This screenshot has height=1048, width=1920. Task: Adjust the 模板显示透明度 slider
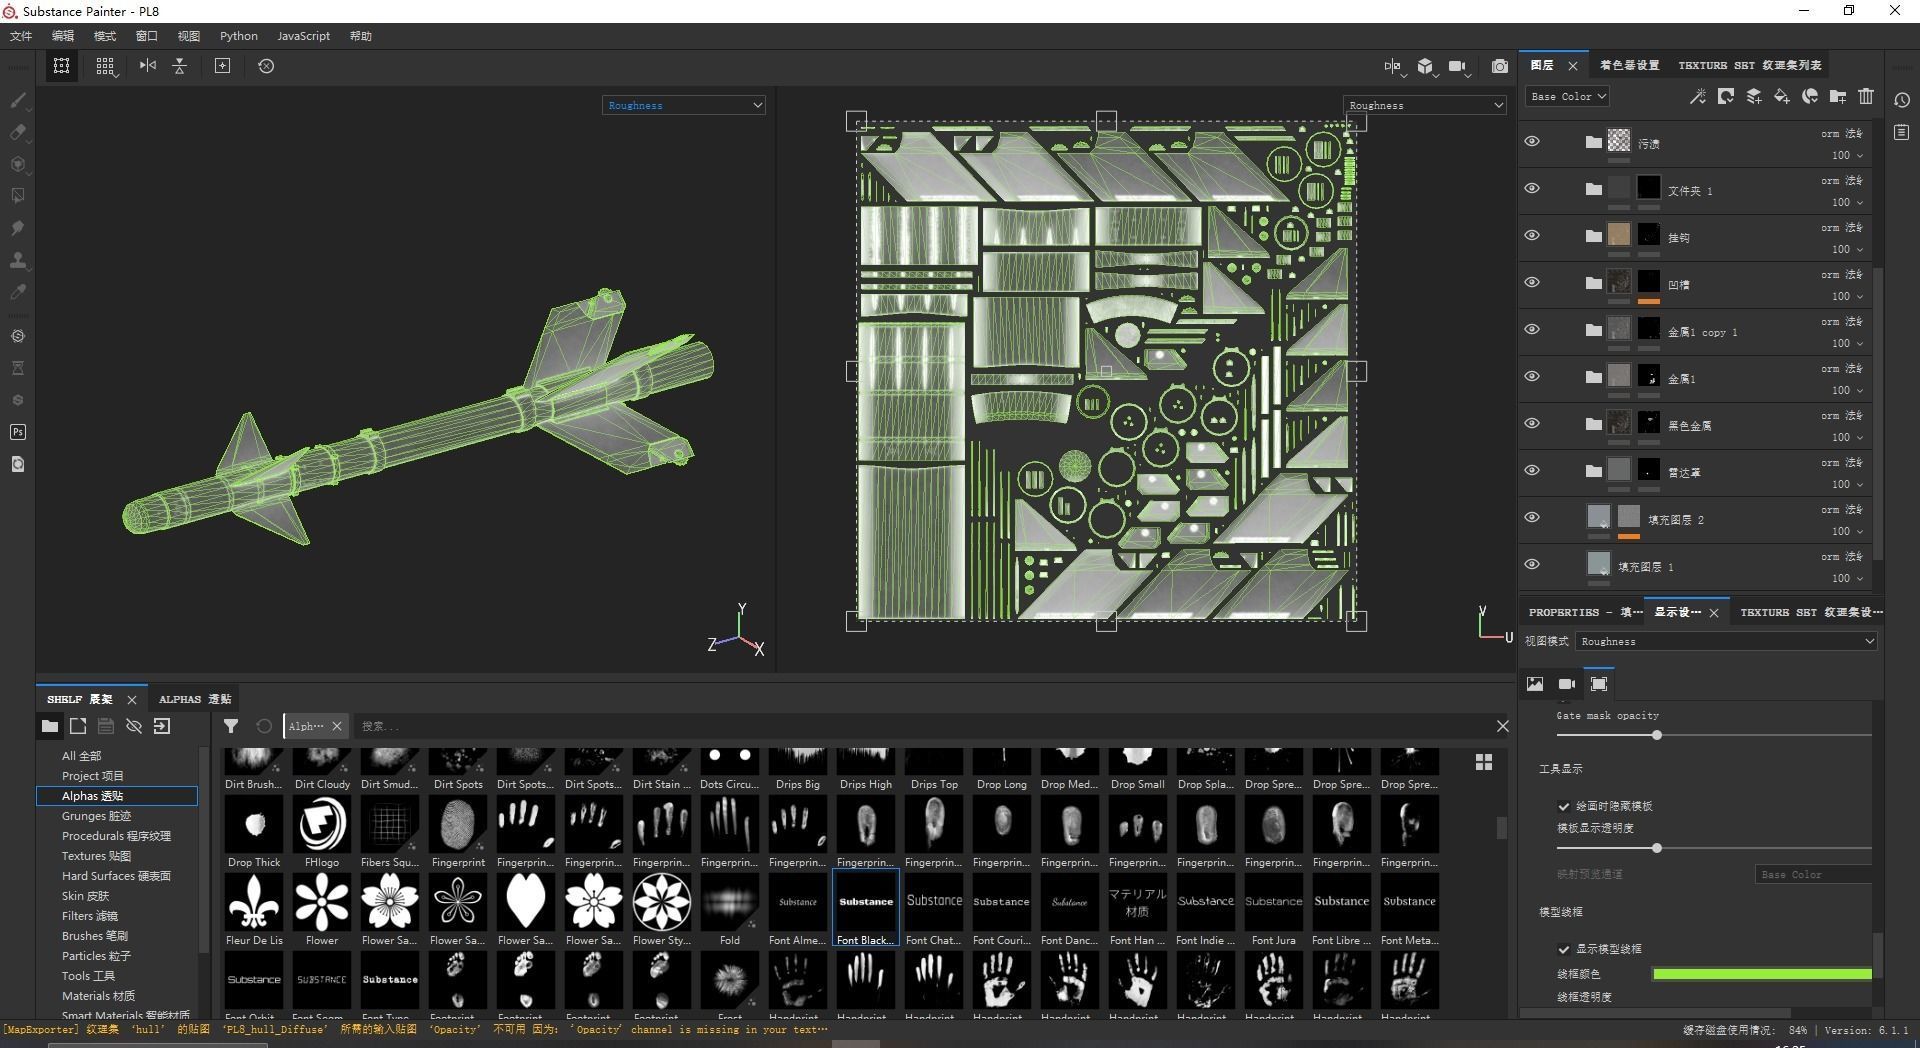(x=1657, y=848)
